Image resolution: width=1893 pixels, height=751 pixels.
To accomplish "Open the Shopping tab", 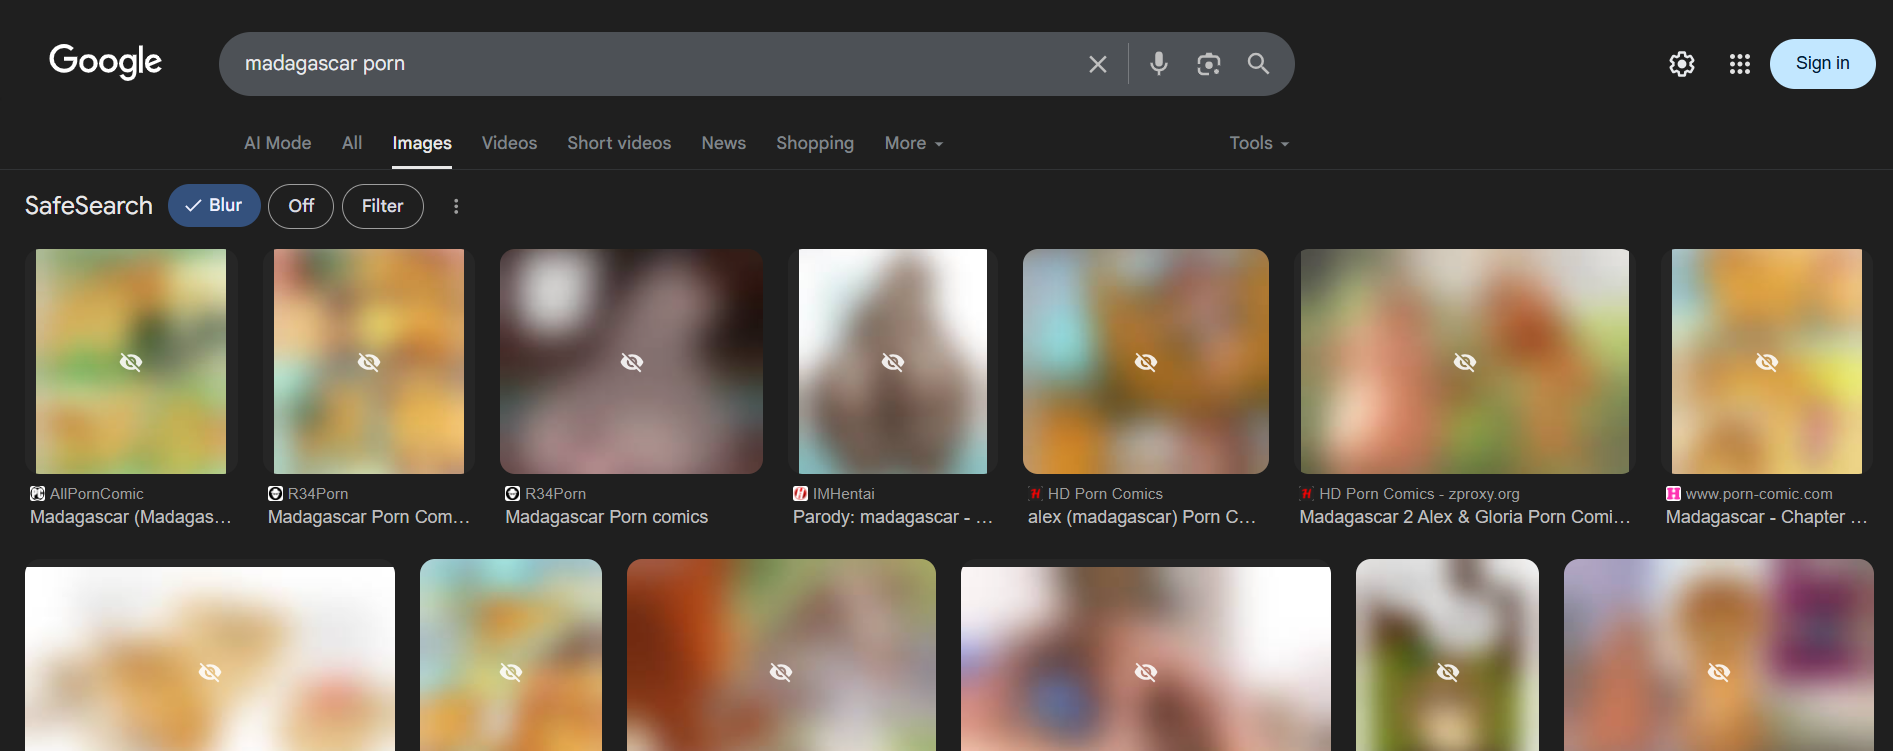I will click(815, 143).
